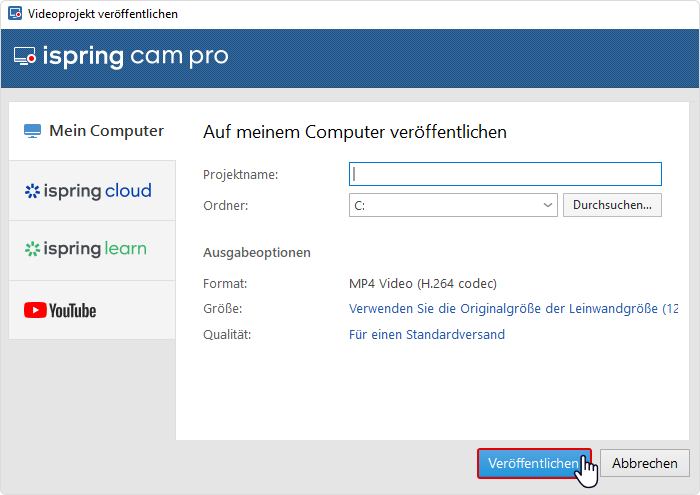The height and width of the screenshot is (495, 700).
Task: Click the Abbrechen button
Action: pos(645,463)
